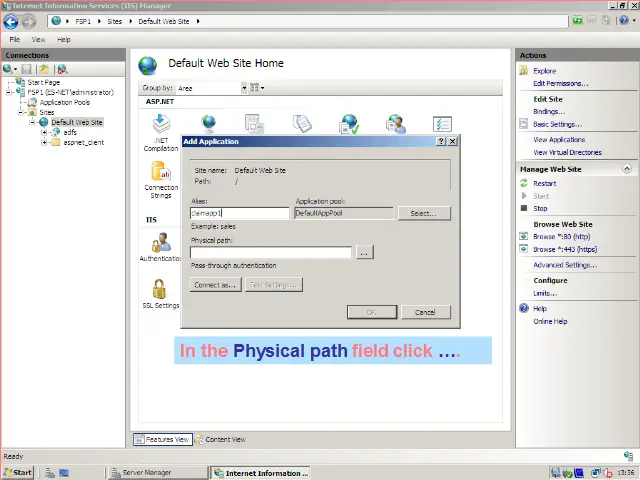The height and width of the screenshot is (480, 640).
Task: Open the globe with green checkmark feature icon
Action: pyautogui.click(x=349, y=124)
